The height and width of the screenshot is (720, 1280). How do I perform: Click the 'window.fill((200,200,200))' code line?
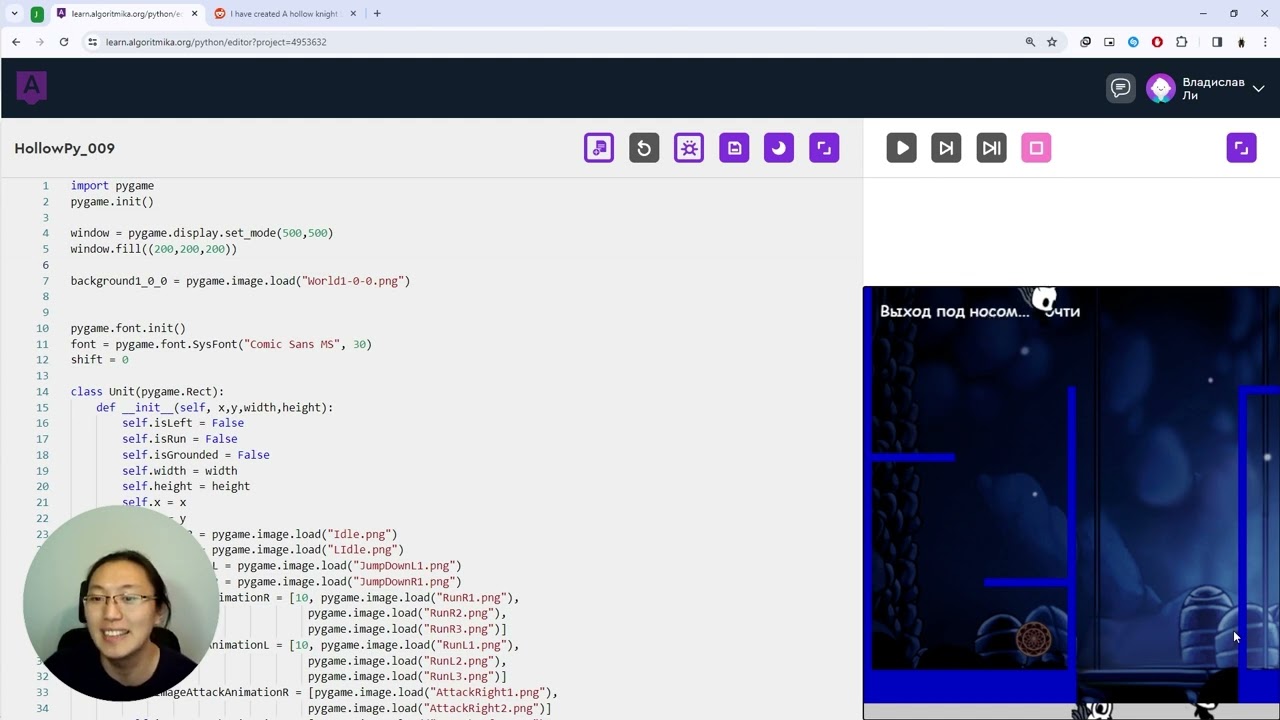tap(154, 249)
